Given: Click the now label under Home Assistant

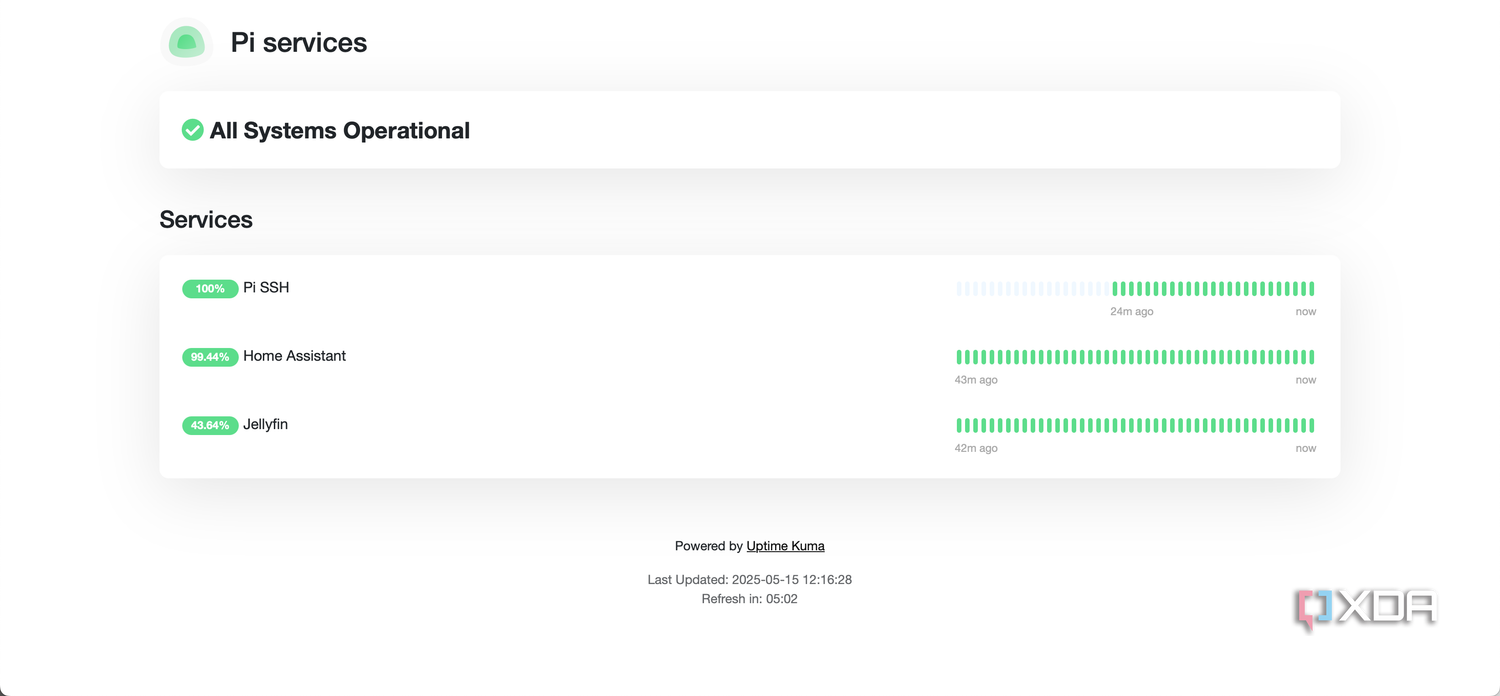Looking at the screenshot, I should coord(1306,380).
